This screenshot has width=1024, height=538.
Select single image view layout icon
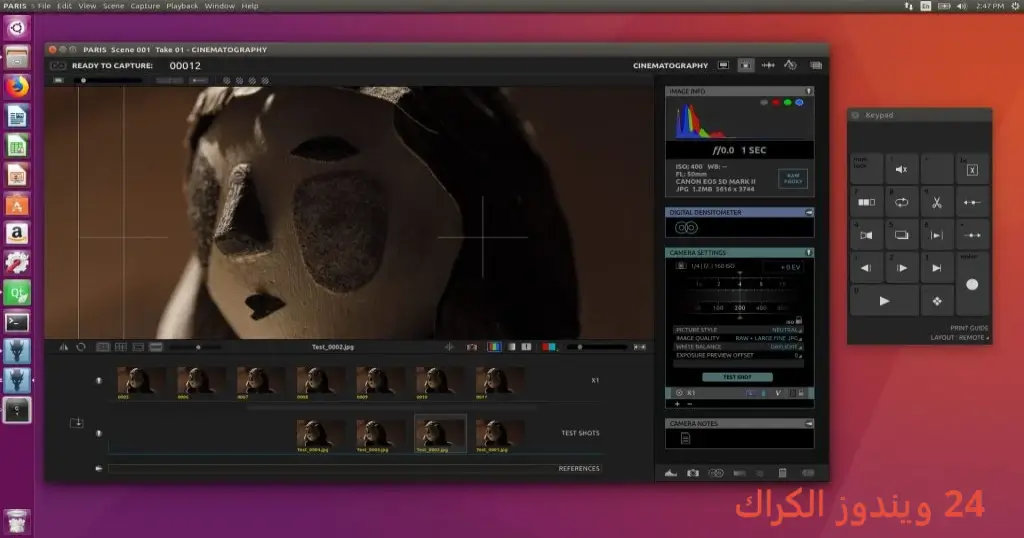pos(103,347)
